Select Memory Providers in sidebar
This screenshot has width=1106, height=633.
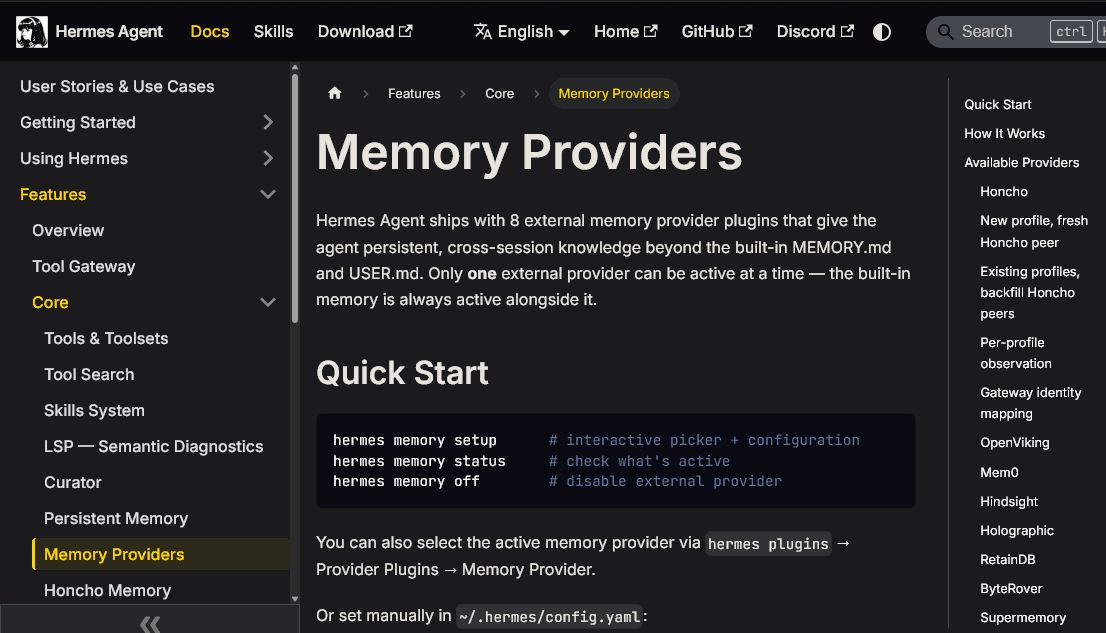coord(161,554)
